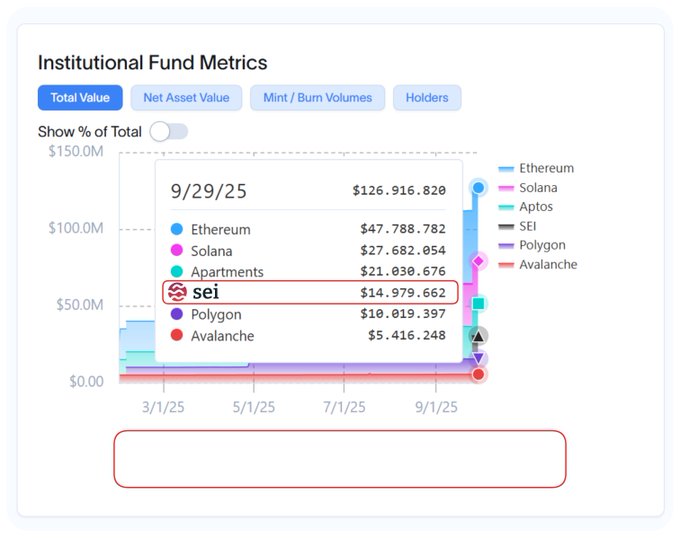
Task: Click the pink Solana diamond marker
Action: [x=478, y=261]
